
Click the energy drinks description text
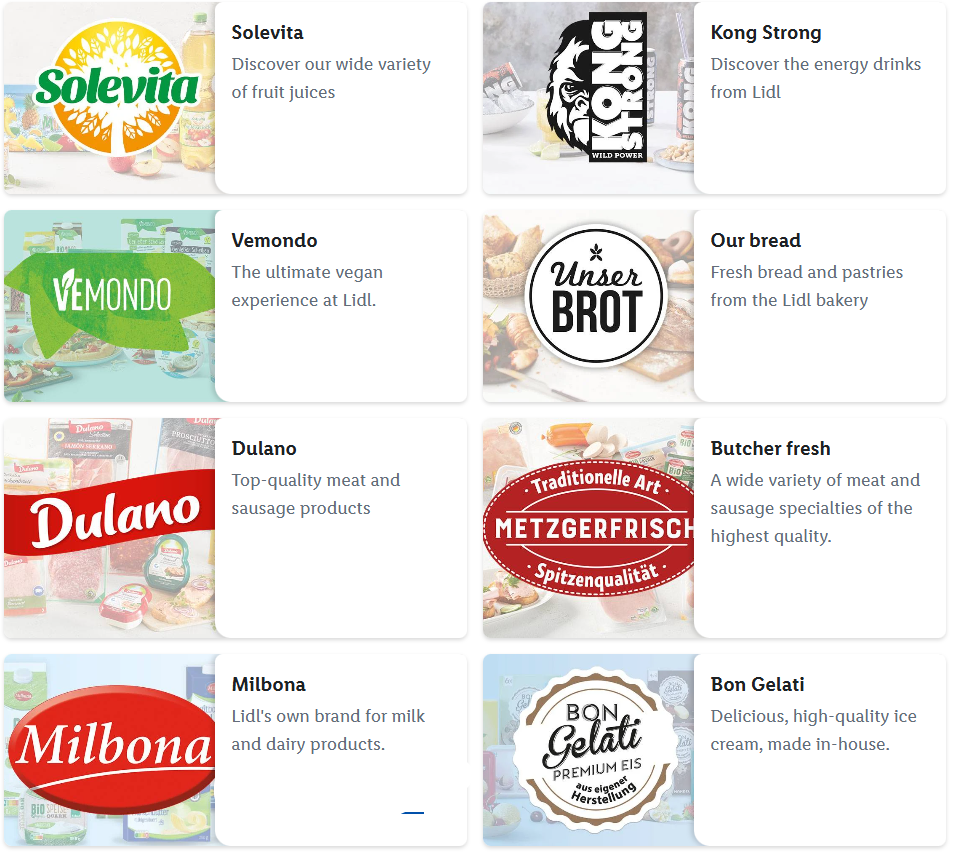(815, 78)
